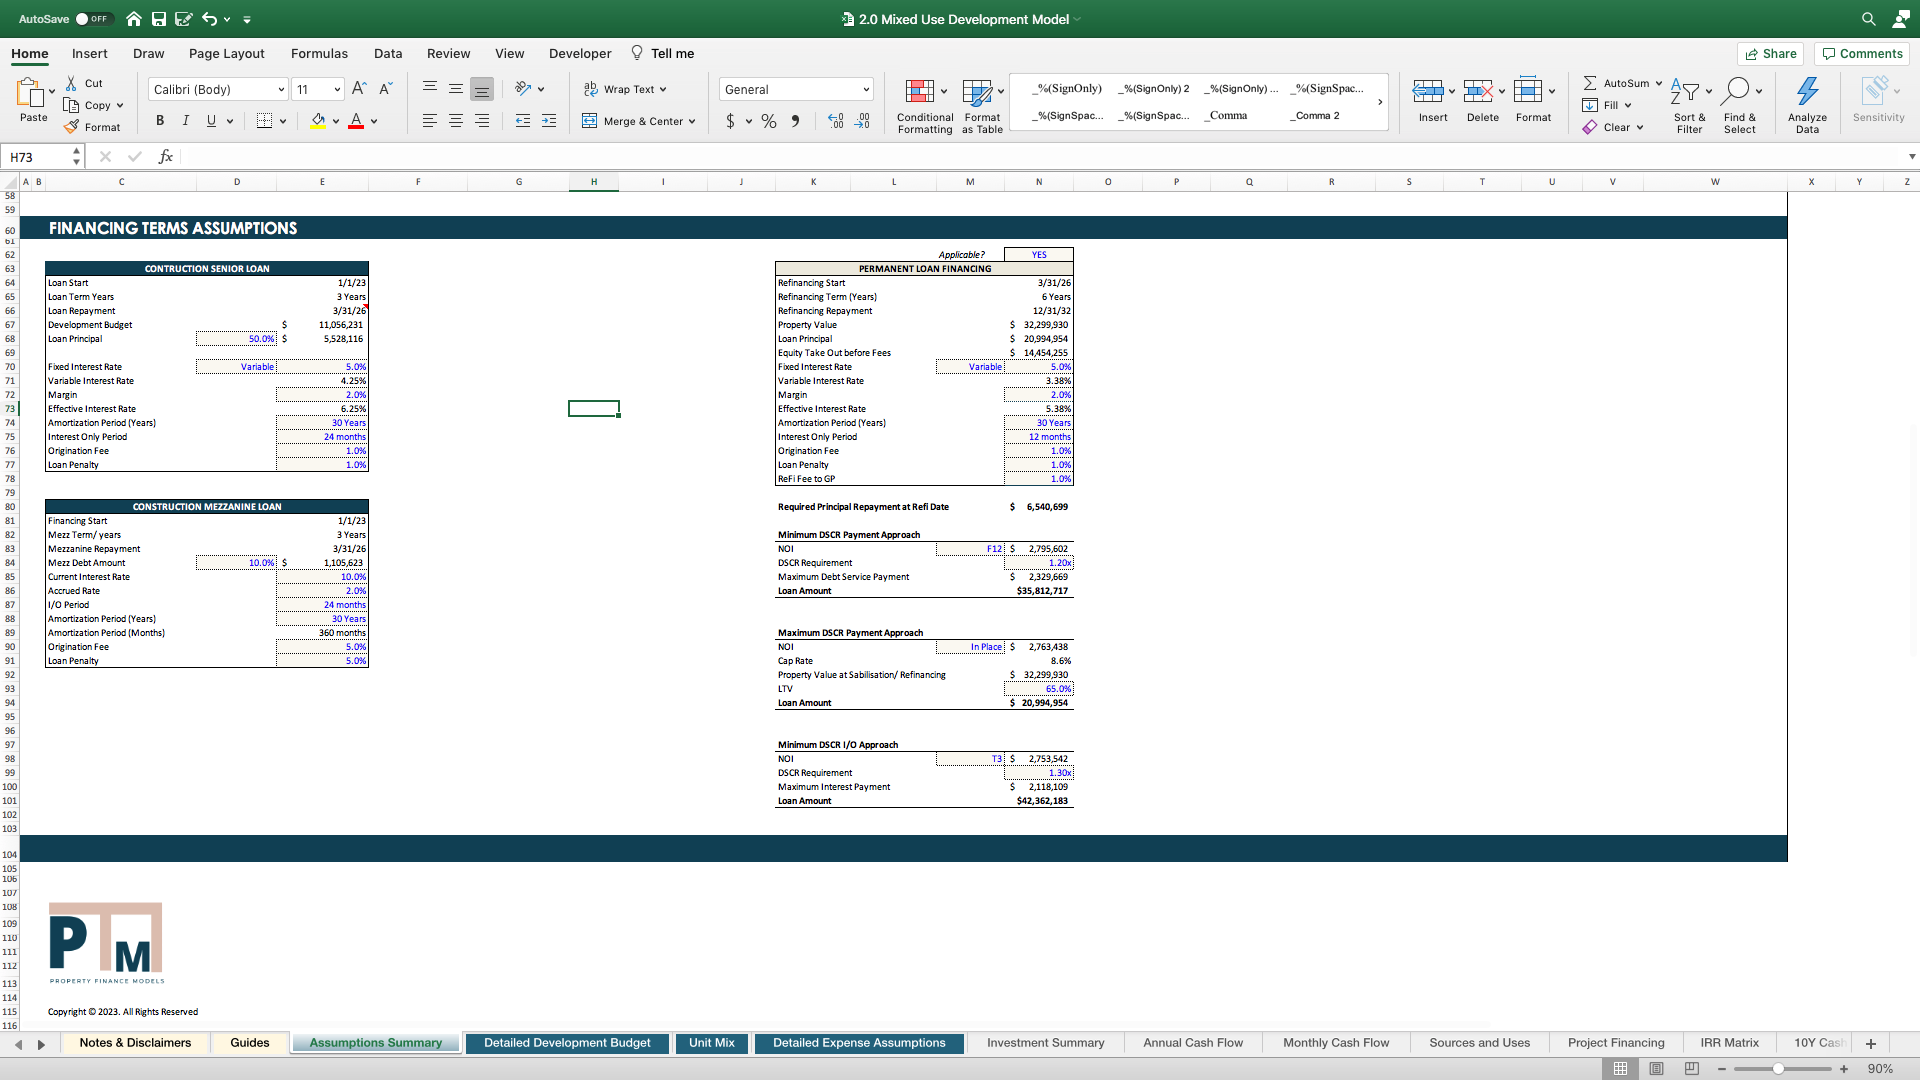Switch to the Page Layout tab
1920x1080 pixels.
(x=227, y=54)
